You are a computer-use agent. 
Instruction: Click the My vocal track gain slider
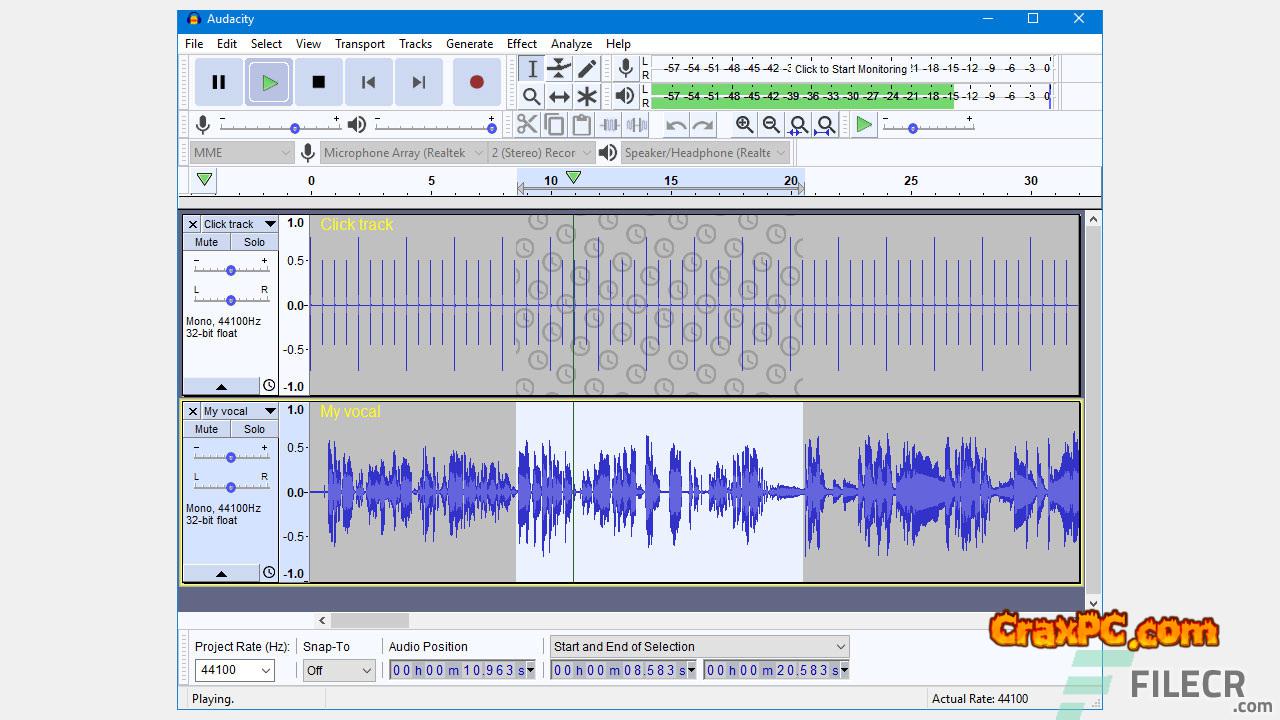tap(231, 457)
